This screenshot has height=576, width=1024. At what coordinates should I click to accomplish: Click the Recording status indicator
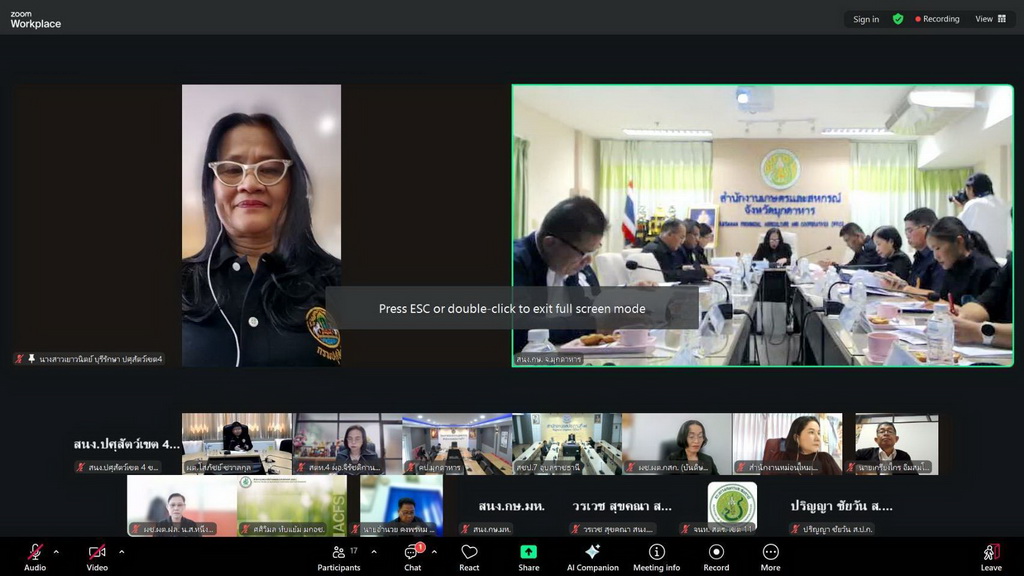tap(937, 19)
